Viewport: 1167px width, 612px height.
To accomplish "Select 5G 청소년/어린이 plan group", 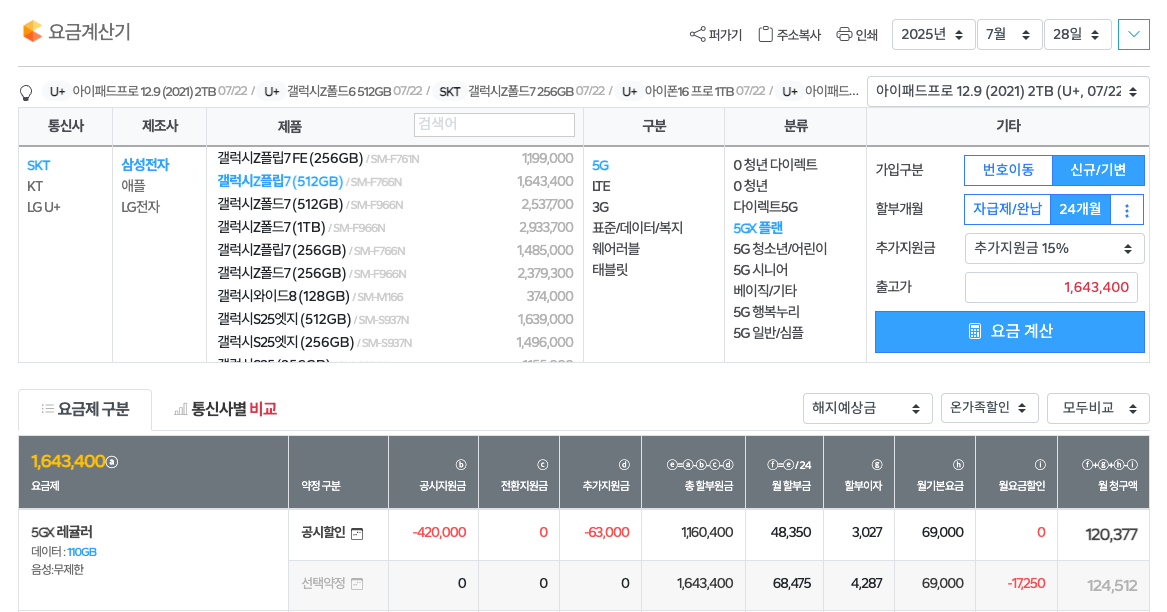I will coord(780,249).
